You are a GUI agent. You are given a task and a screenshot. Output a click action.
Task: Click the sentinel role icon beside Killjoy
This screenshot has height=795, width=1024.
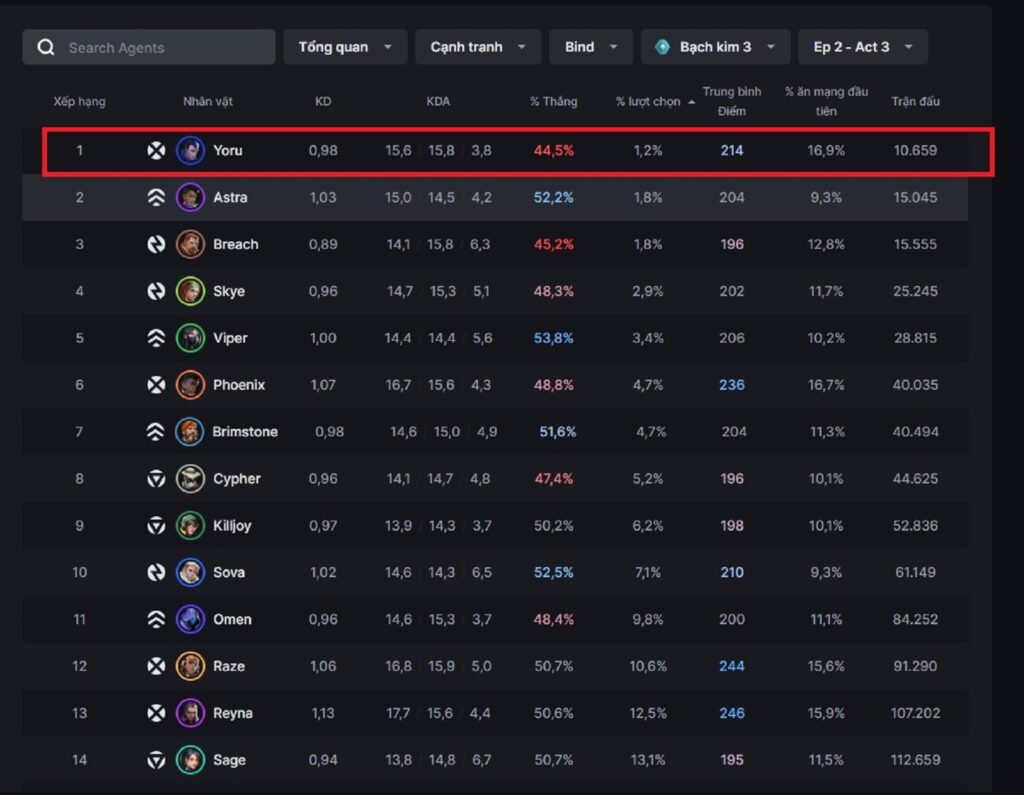coord(156,525)
